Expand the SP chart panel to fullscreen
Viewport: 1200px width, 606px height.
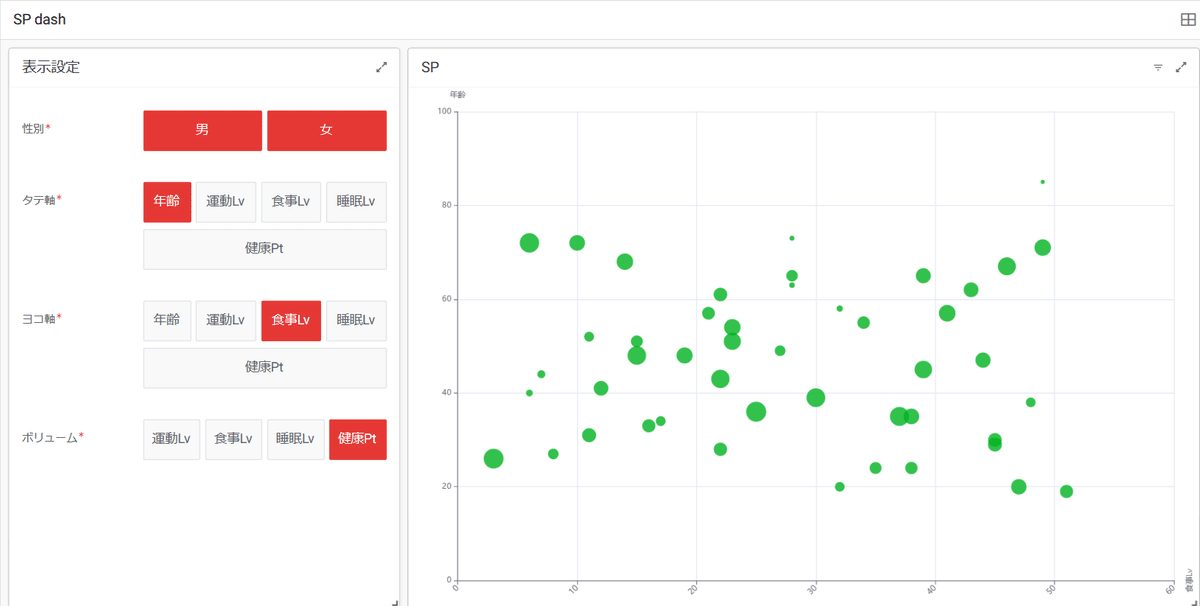(x=1181, y=67)
